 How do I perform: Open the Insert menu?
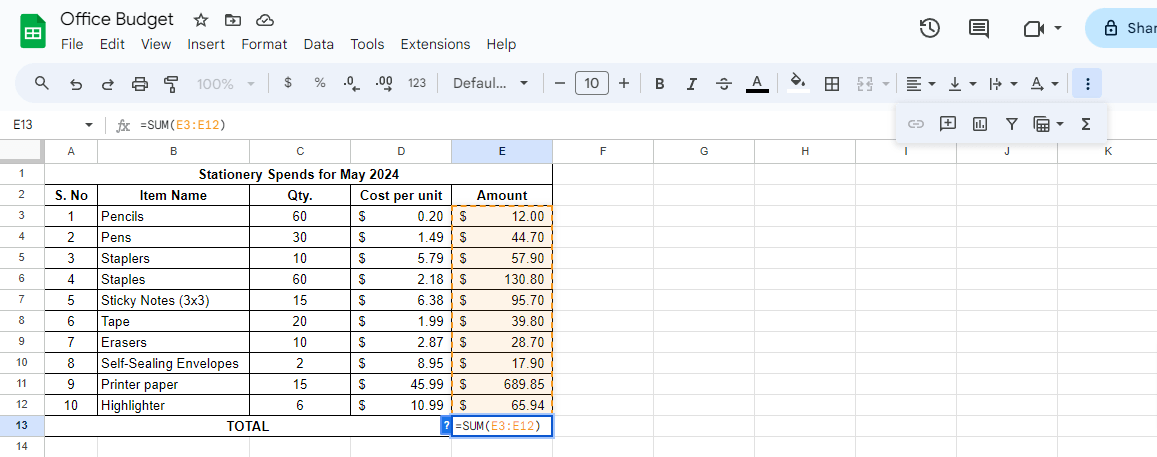(206, 44)
